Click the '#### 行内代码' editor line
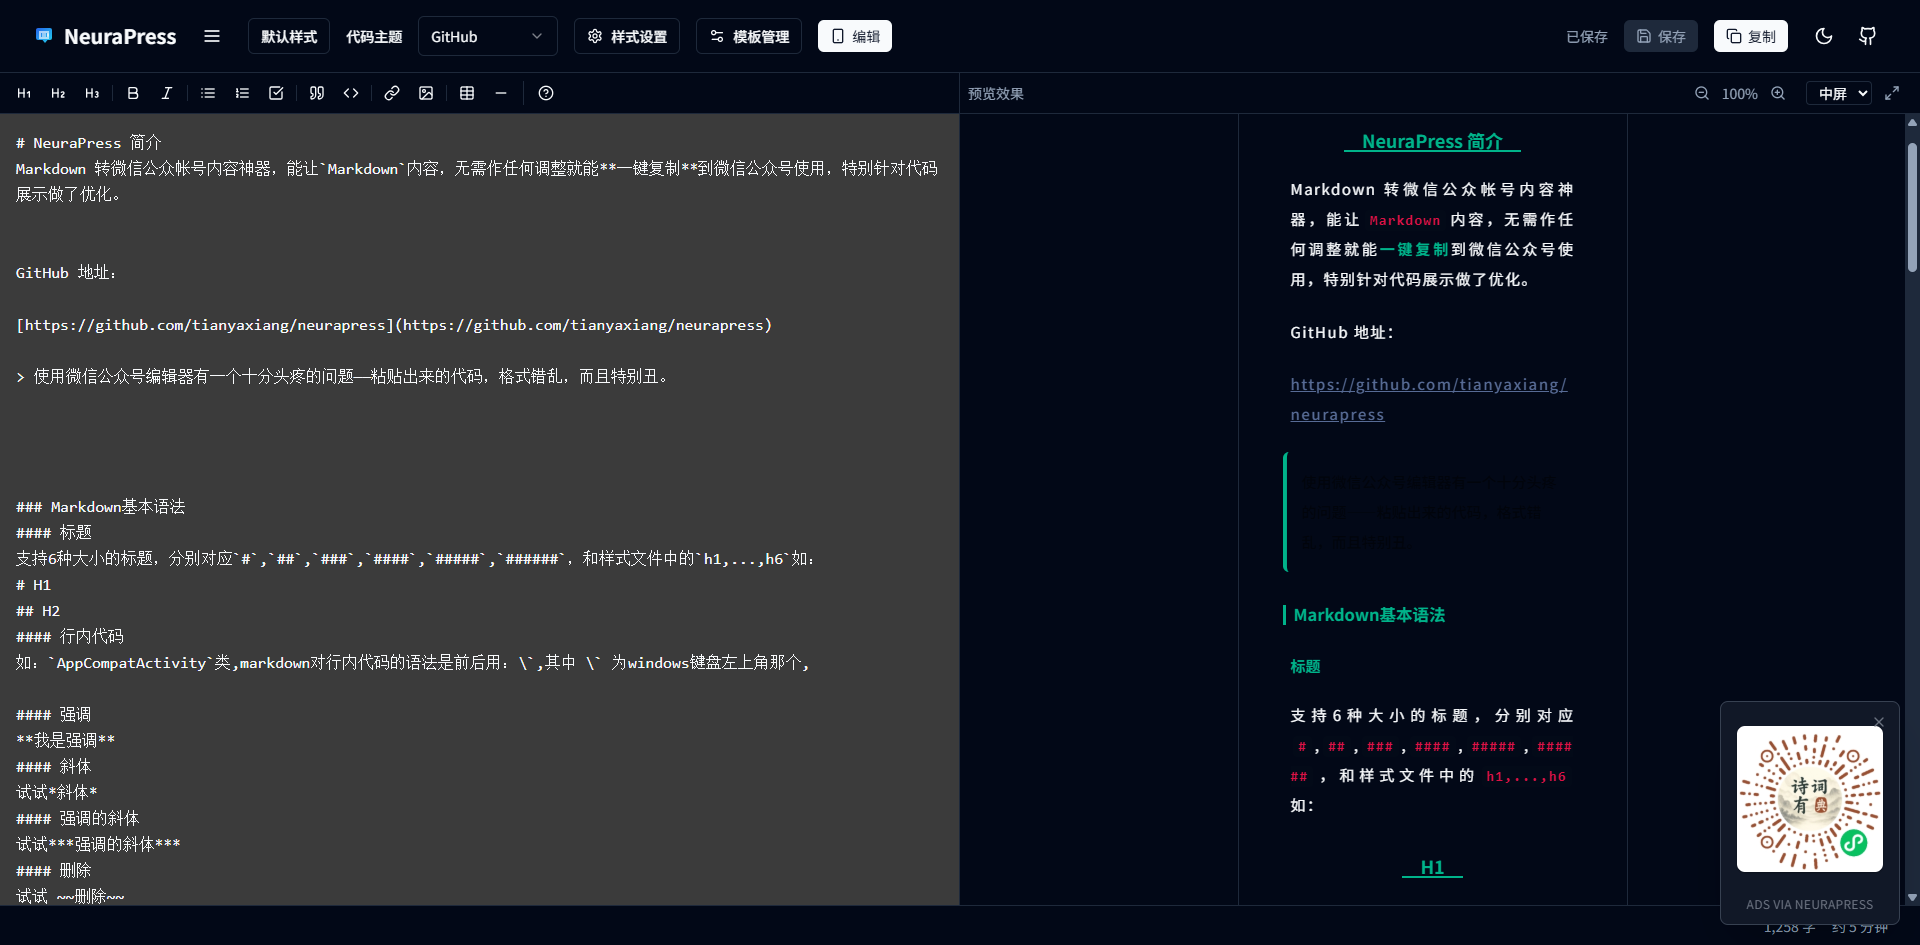The width and height of the screenshot is (1920, 945). pyautogui.click(x=70, y=636)
